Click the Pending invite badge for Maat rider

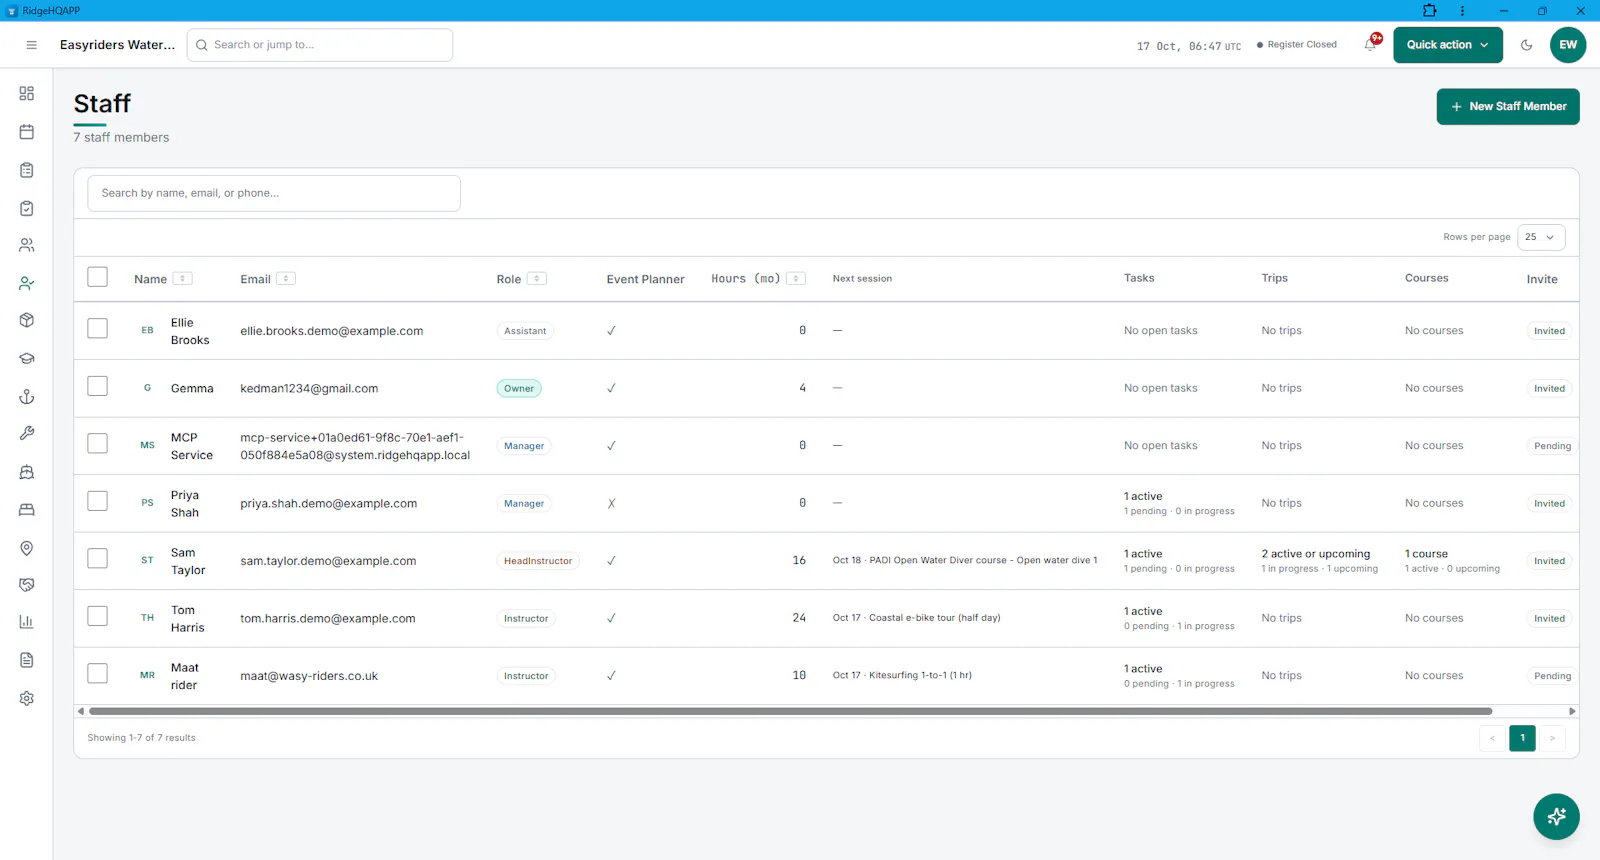pyautogui.click(x=1552, y=676)
